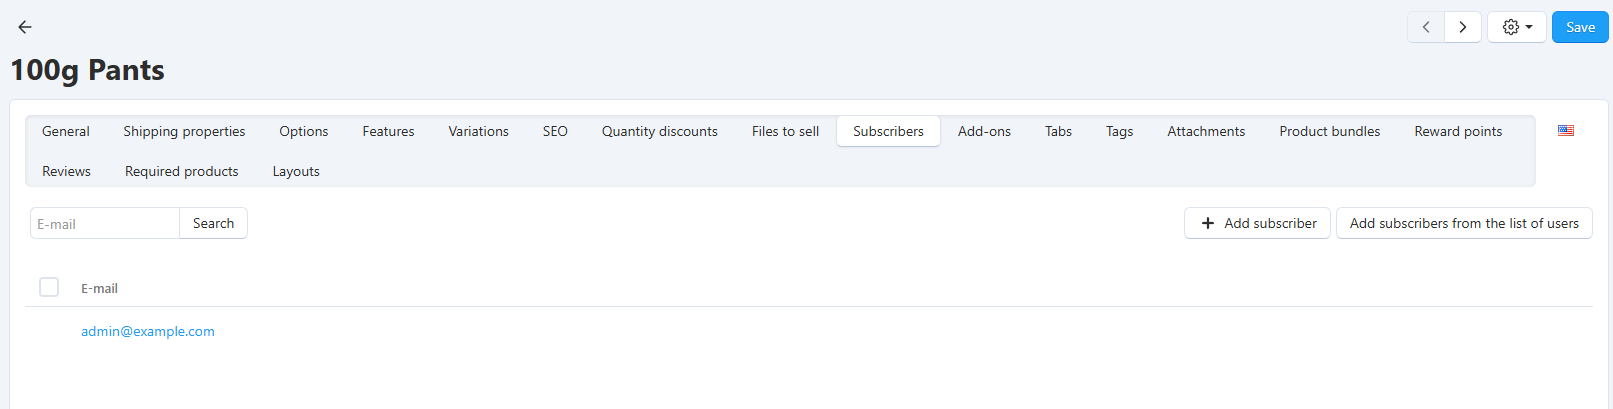1613x409 pixels.
Task: Go to previous product with left chevron
Action: (x=1426, y=27)
